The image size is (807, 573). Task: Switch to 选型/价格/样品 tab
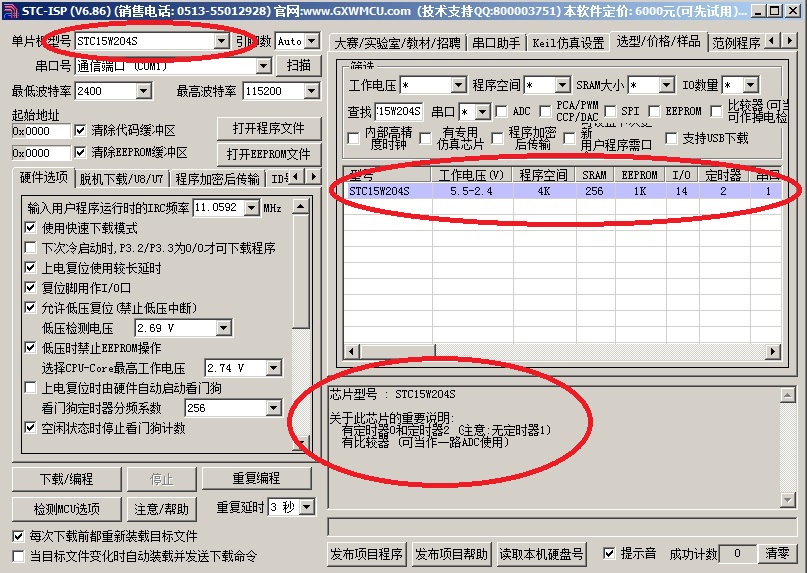(x=658, y=42)
